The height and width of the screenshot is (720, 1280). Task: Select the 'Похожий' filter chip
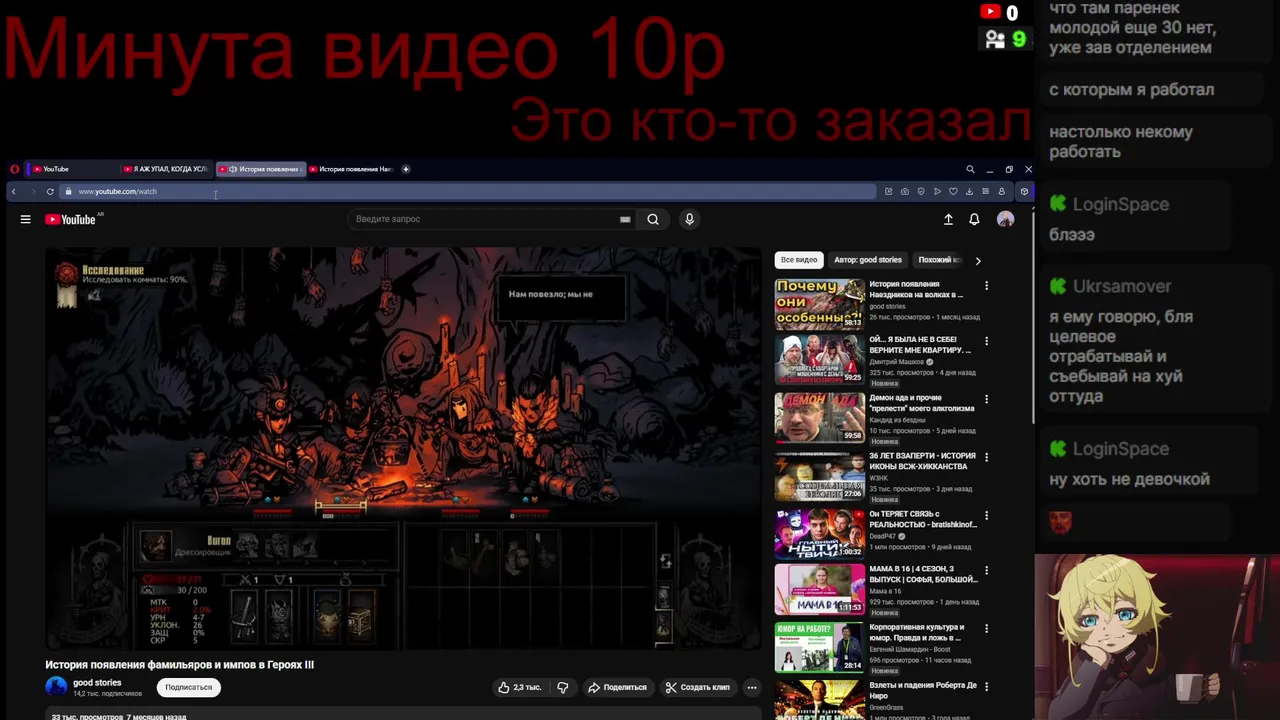click(x=939, y=260)
